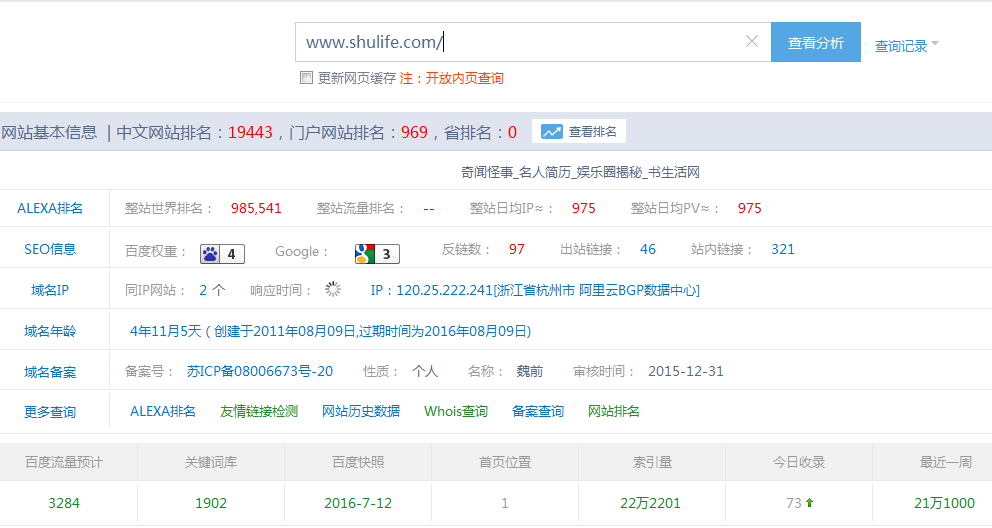Click the 百度快照 date 2016-7-12
The height and width of the screenshot is (528, 992).
click(358, 503)
